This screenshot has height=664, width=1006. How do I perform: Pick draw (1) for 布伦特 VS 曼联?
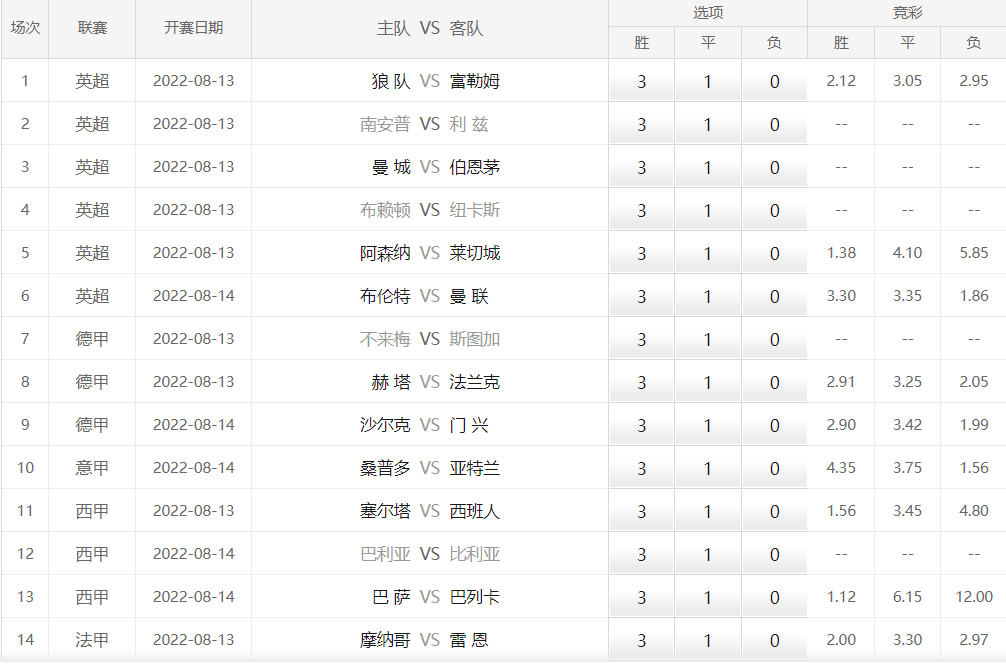click(x=708, y=296)
